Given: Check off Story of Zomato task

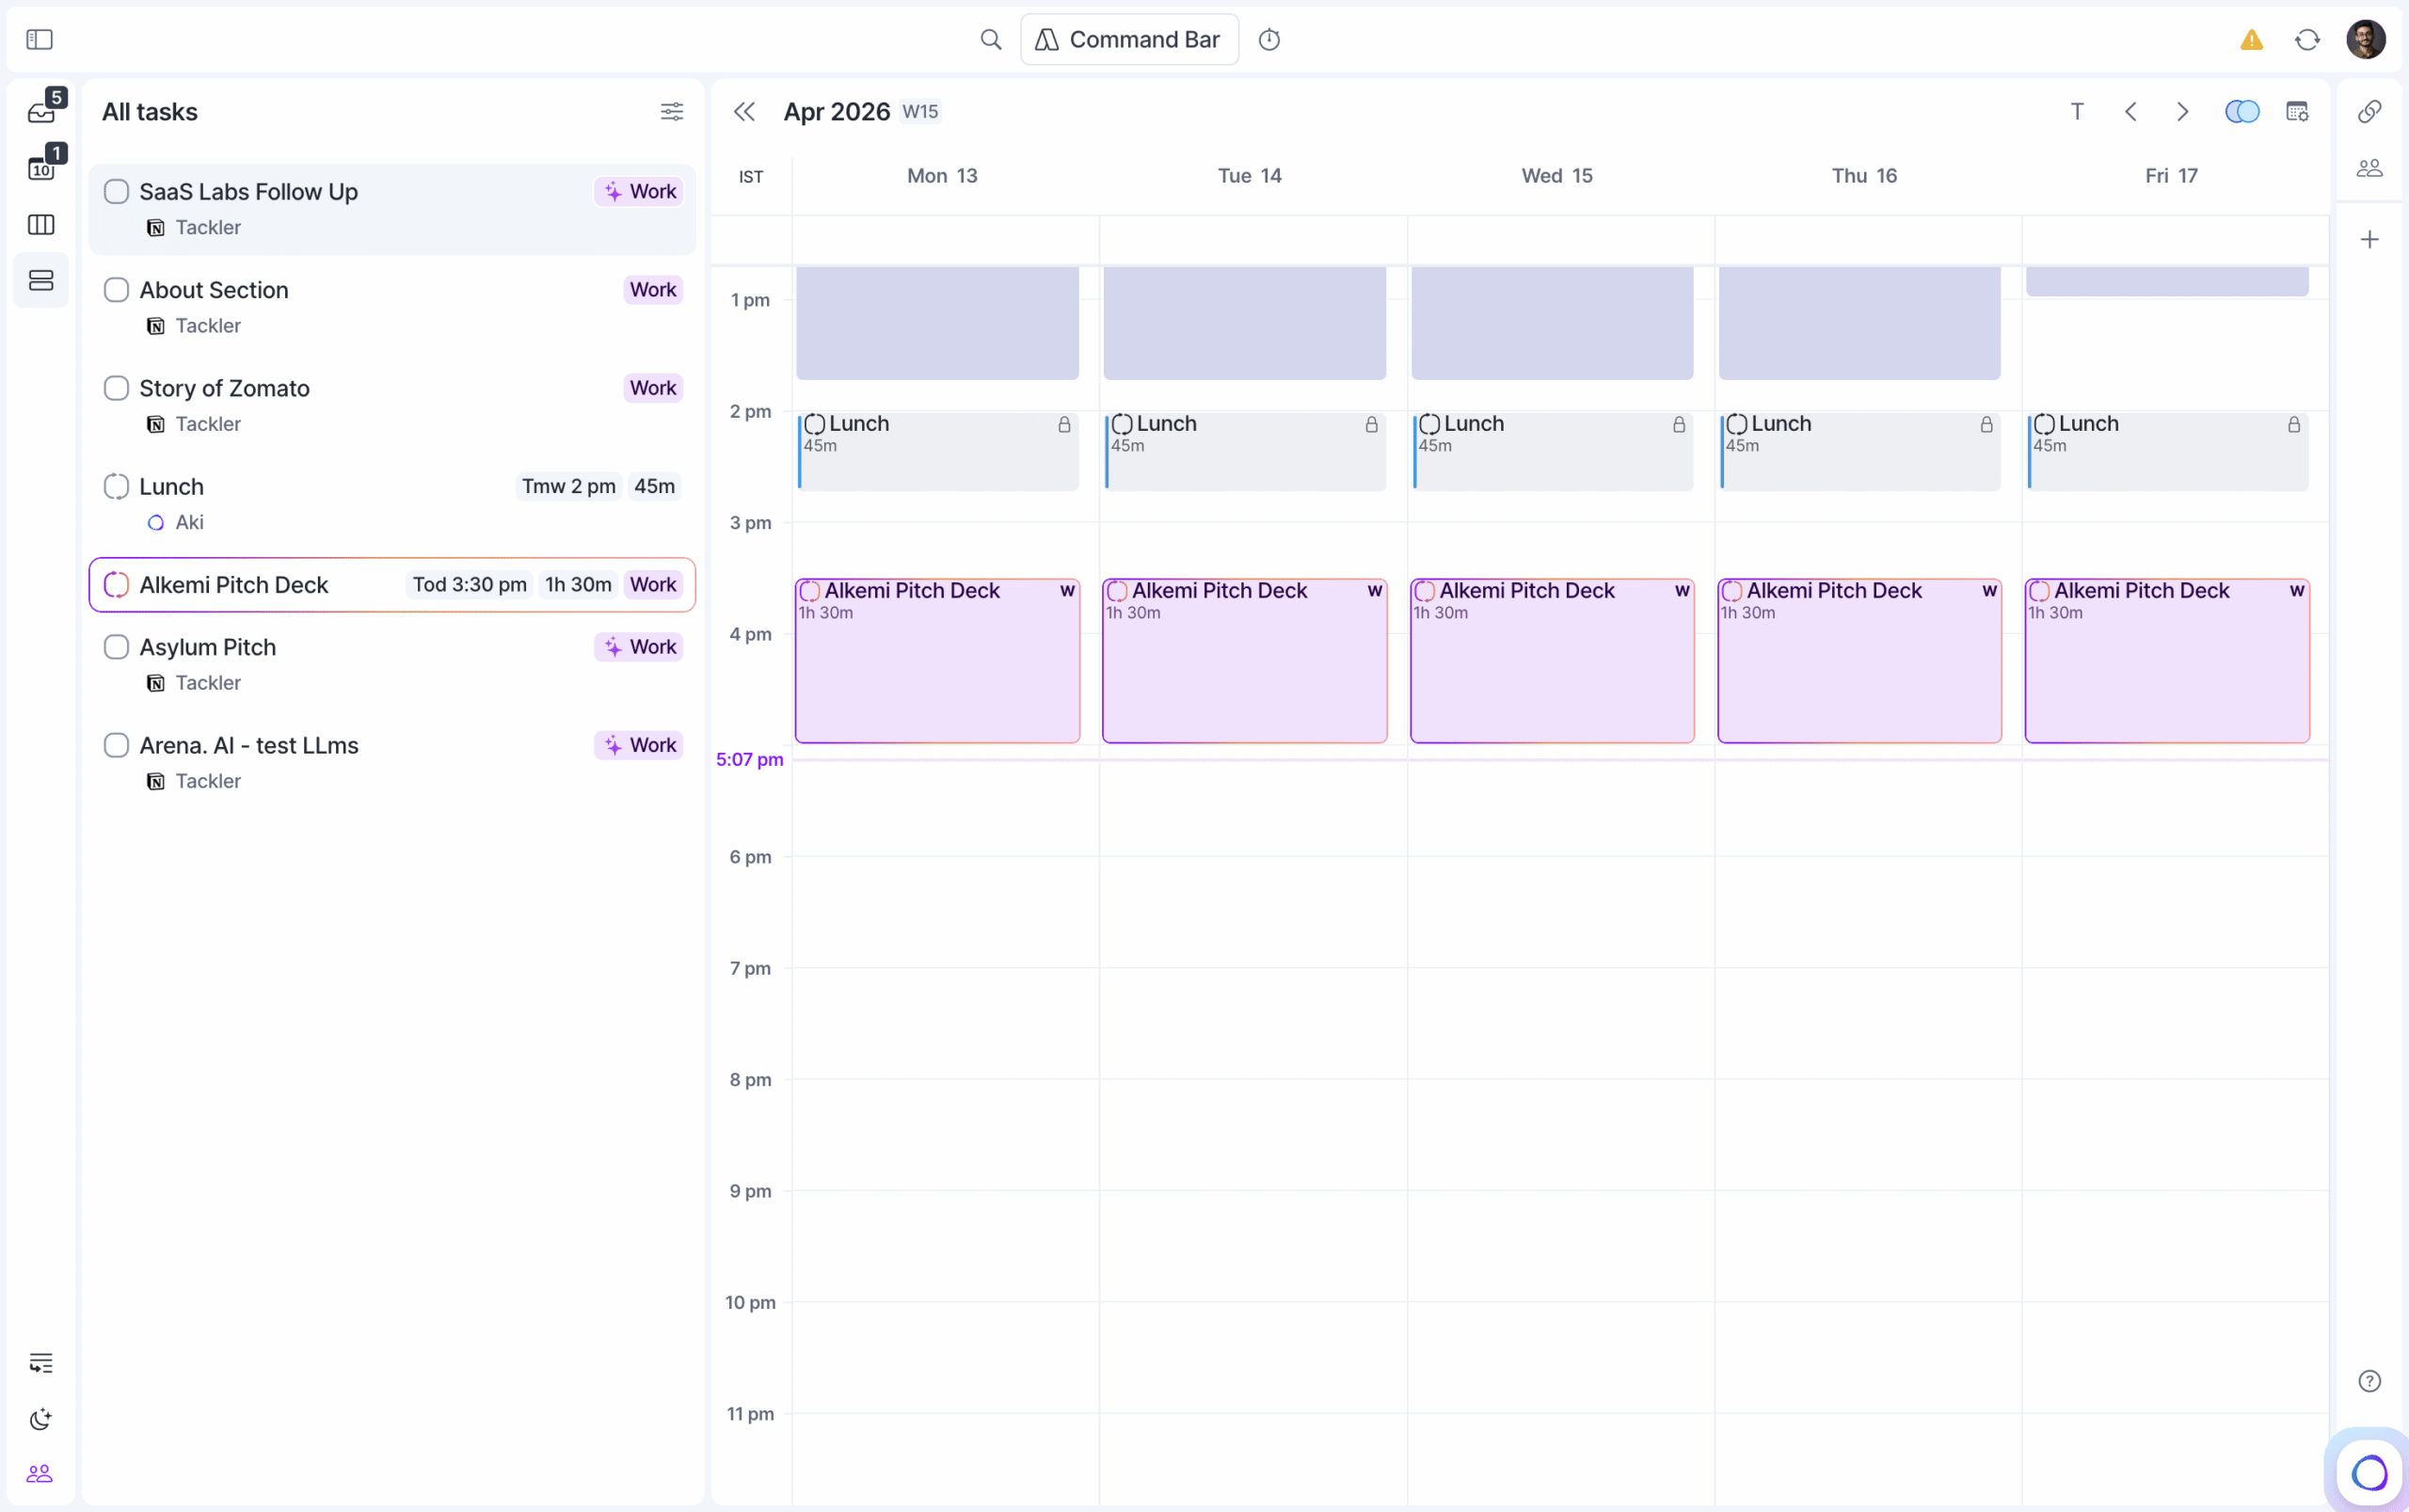Looking at the screenshot, I should (x=116, y=387).
